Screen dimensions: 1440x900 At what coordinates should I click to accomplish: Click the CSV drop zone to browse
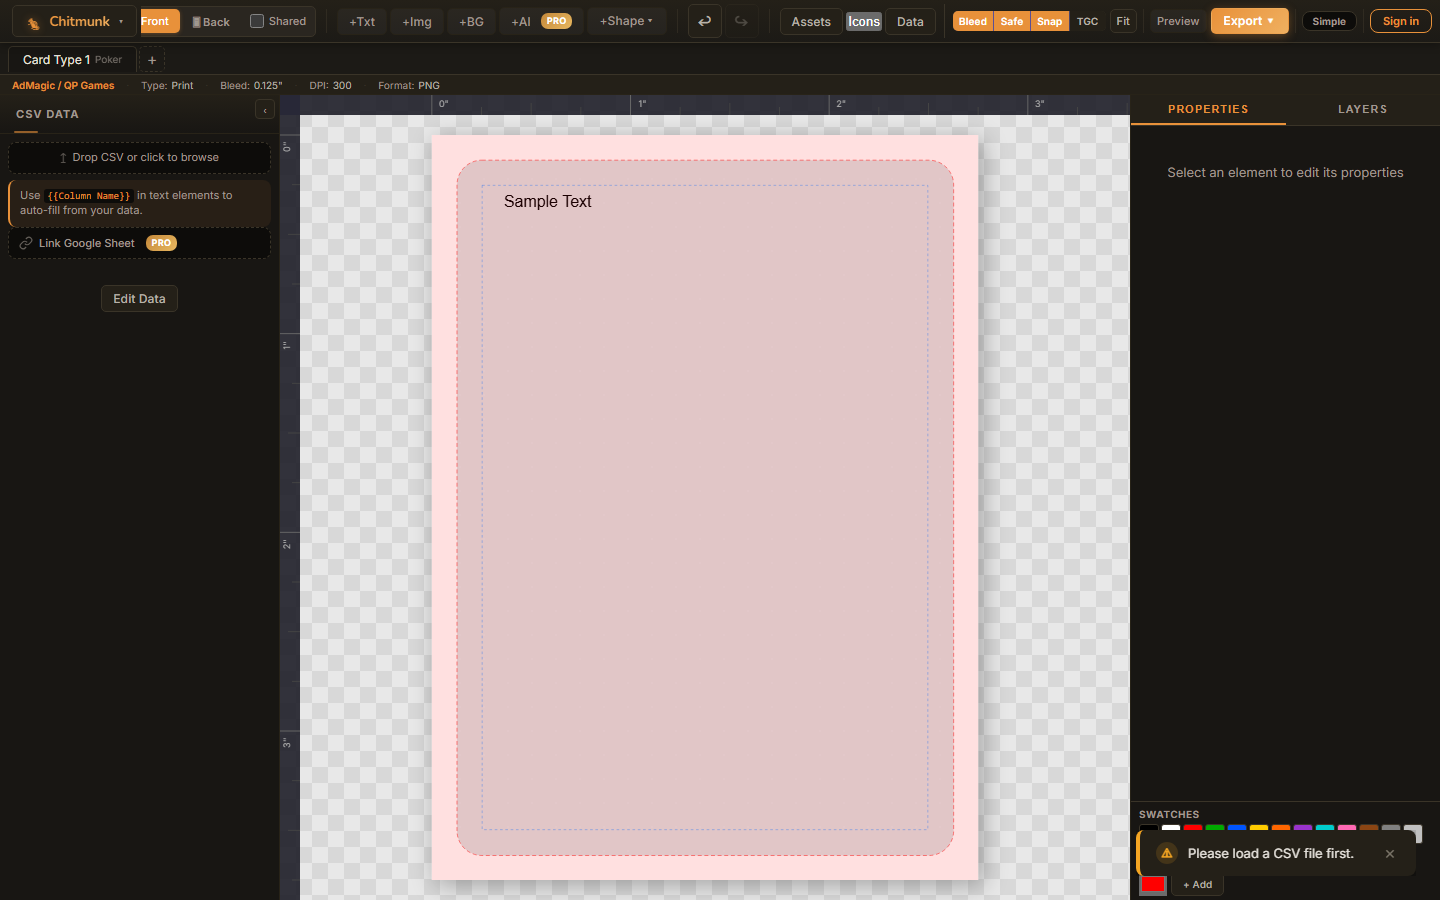click(x=139, y=158)
